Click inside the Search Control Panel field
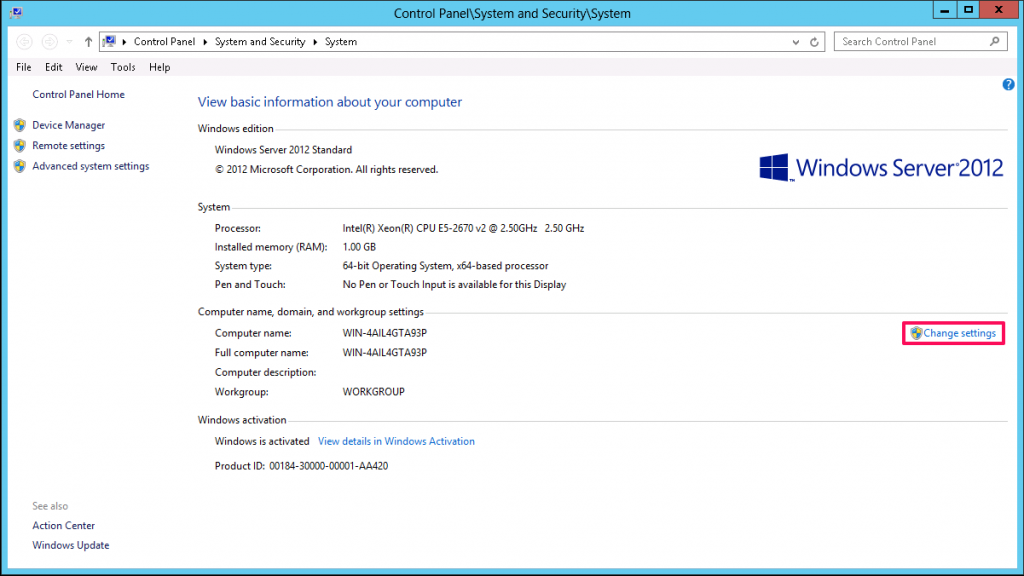This screenshot has height=576, width=1024. pos(913,41)
